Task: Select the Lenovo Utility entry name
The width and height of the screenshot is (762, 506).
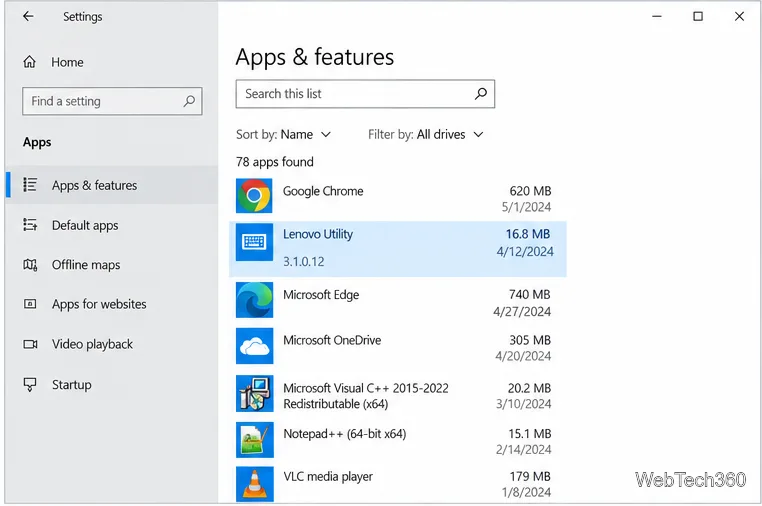Action: coord(318,234)
